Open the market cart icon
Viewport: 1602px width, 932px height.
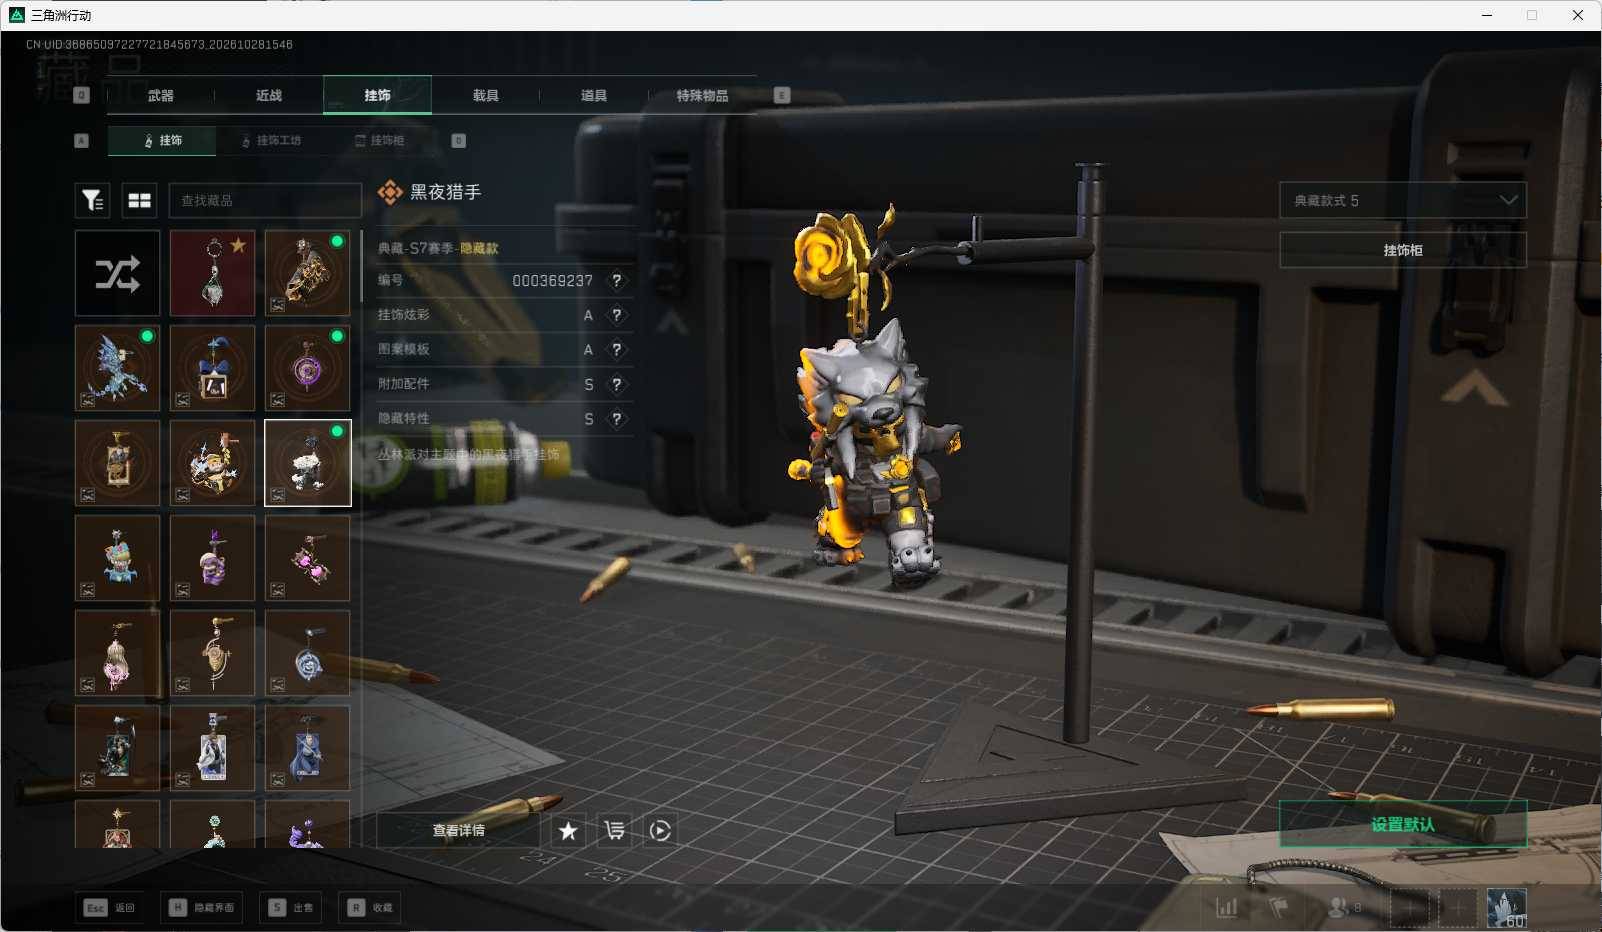614,831
